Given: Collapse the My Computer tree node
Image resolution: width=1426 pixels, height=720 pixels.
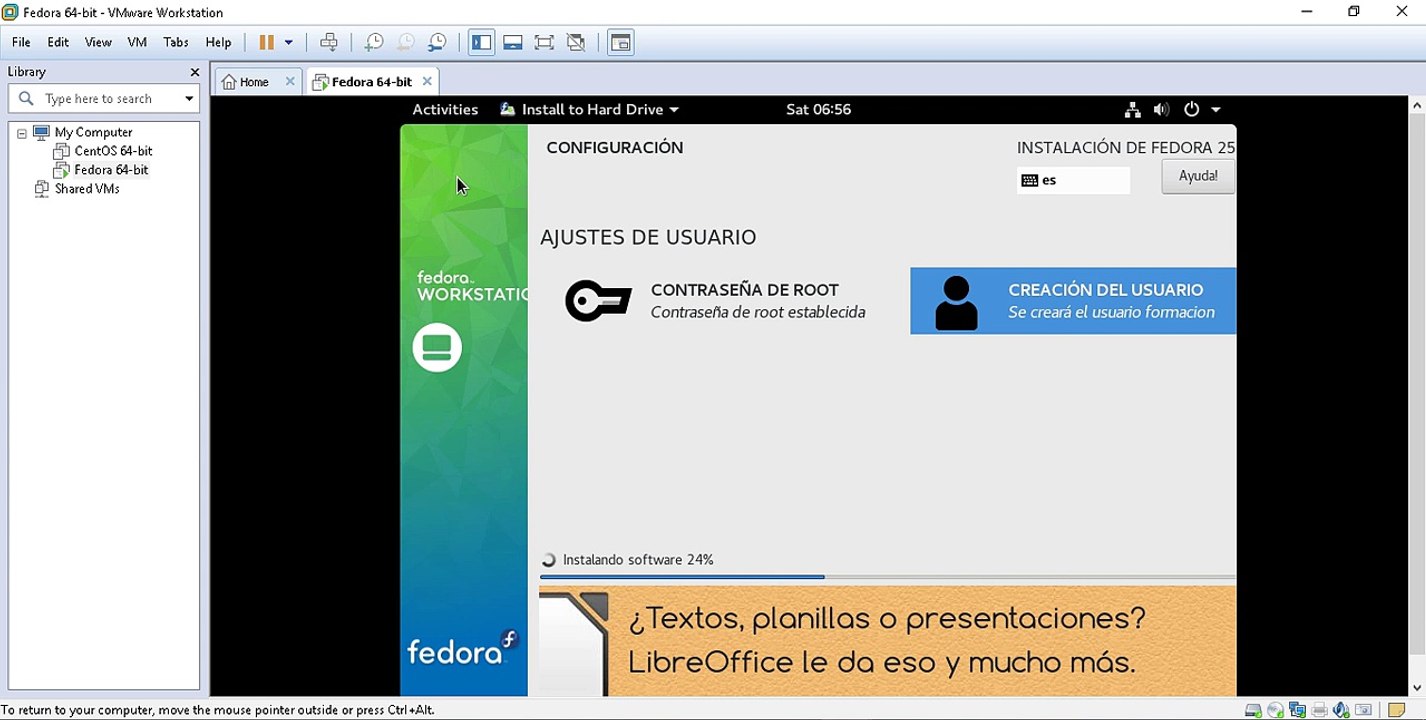Looking at the screenshot, I should tap(22, 132).
